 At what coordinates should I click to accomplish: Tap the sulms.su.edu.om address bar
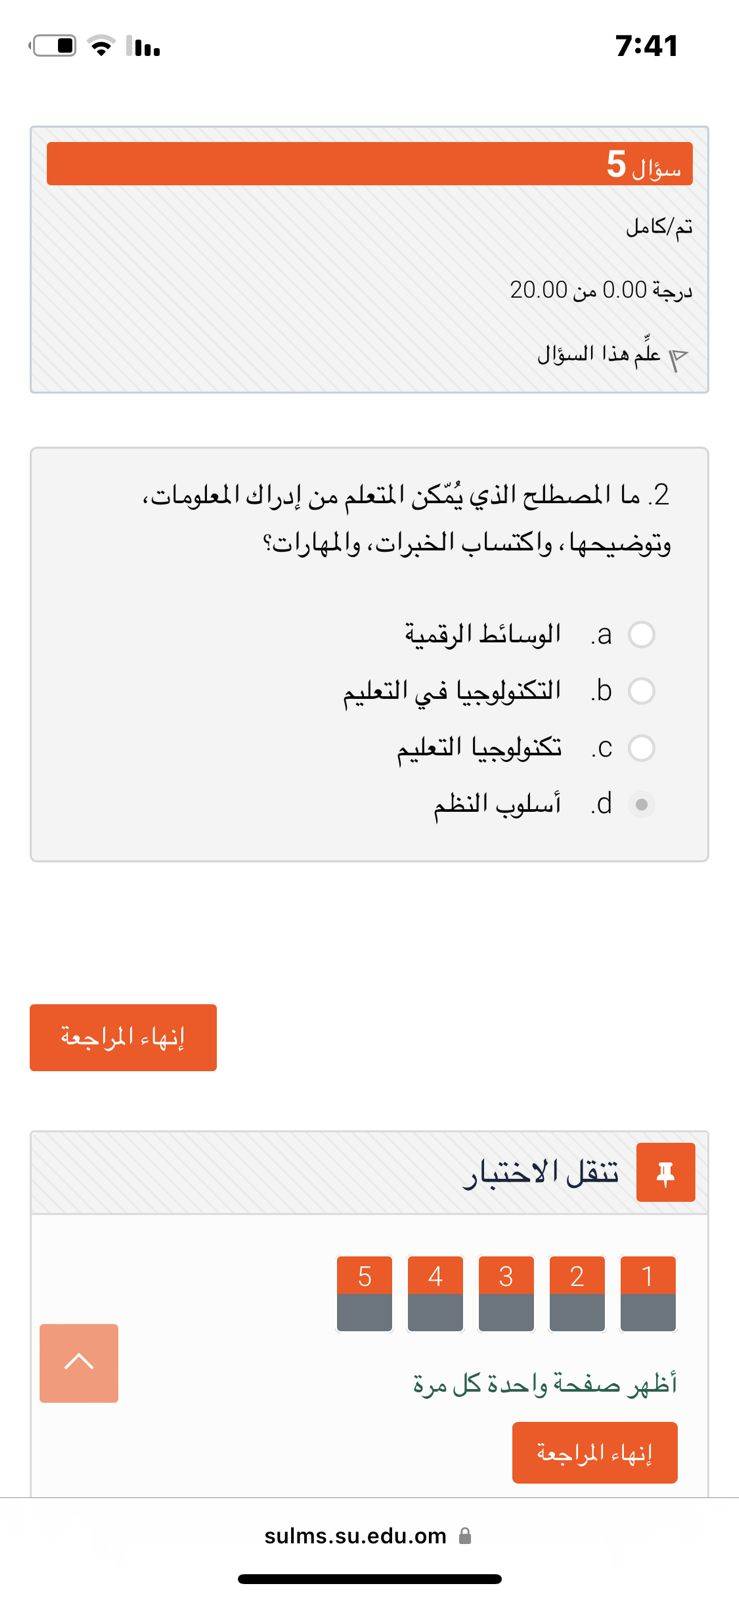tap(356, 1536)
